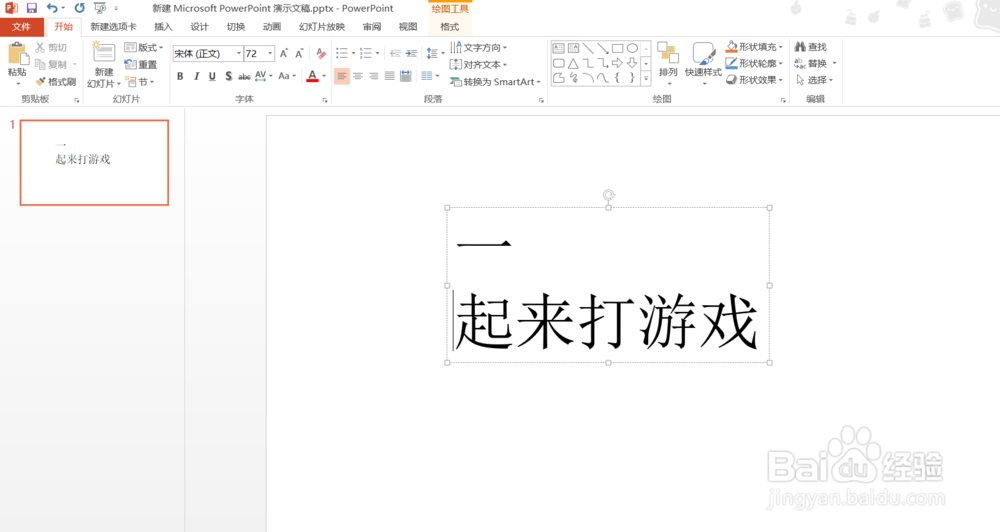Switch to the Slide Show (幻灯片放映) tab
The image size is (1000, 532).
click(322, 27)
